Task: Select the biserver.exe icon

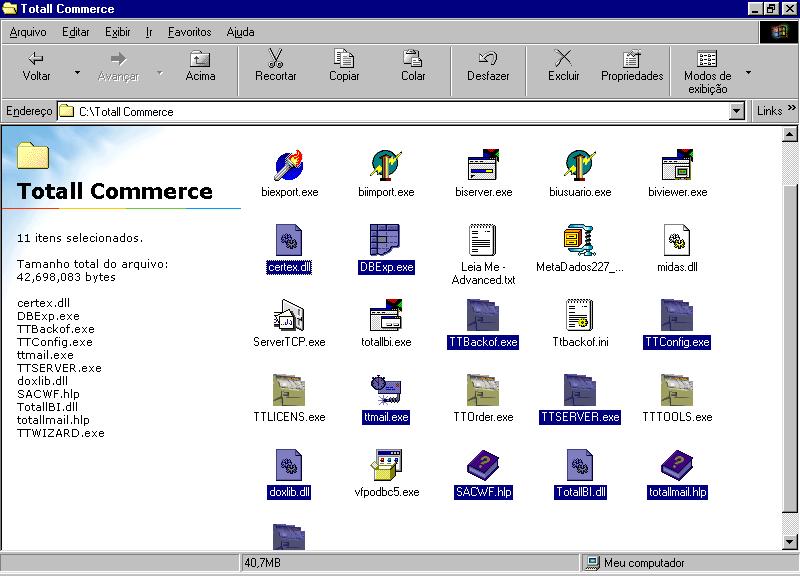Action: click(483, 165)
